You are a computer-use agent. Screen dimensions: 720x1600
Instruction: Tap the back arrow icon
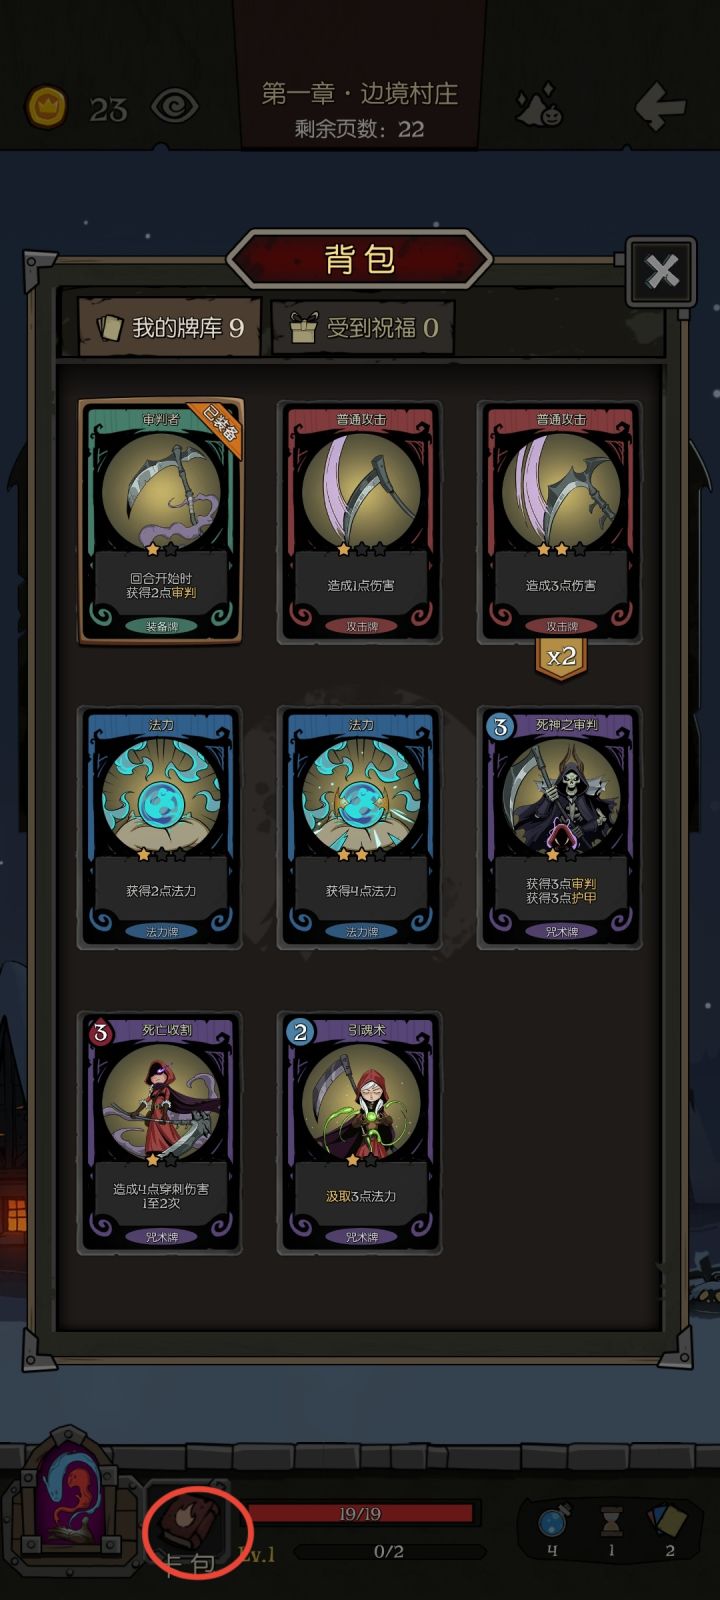tap(660, 105)
